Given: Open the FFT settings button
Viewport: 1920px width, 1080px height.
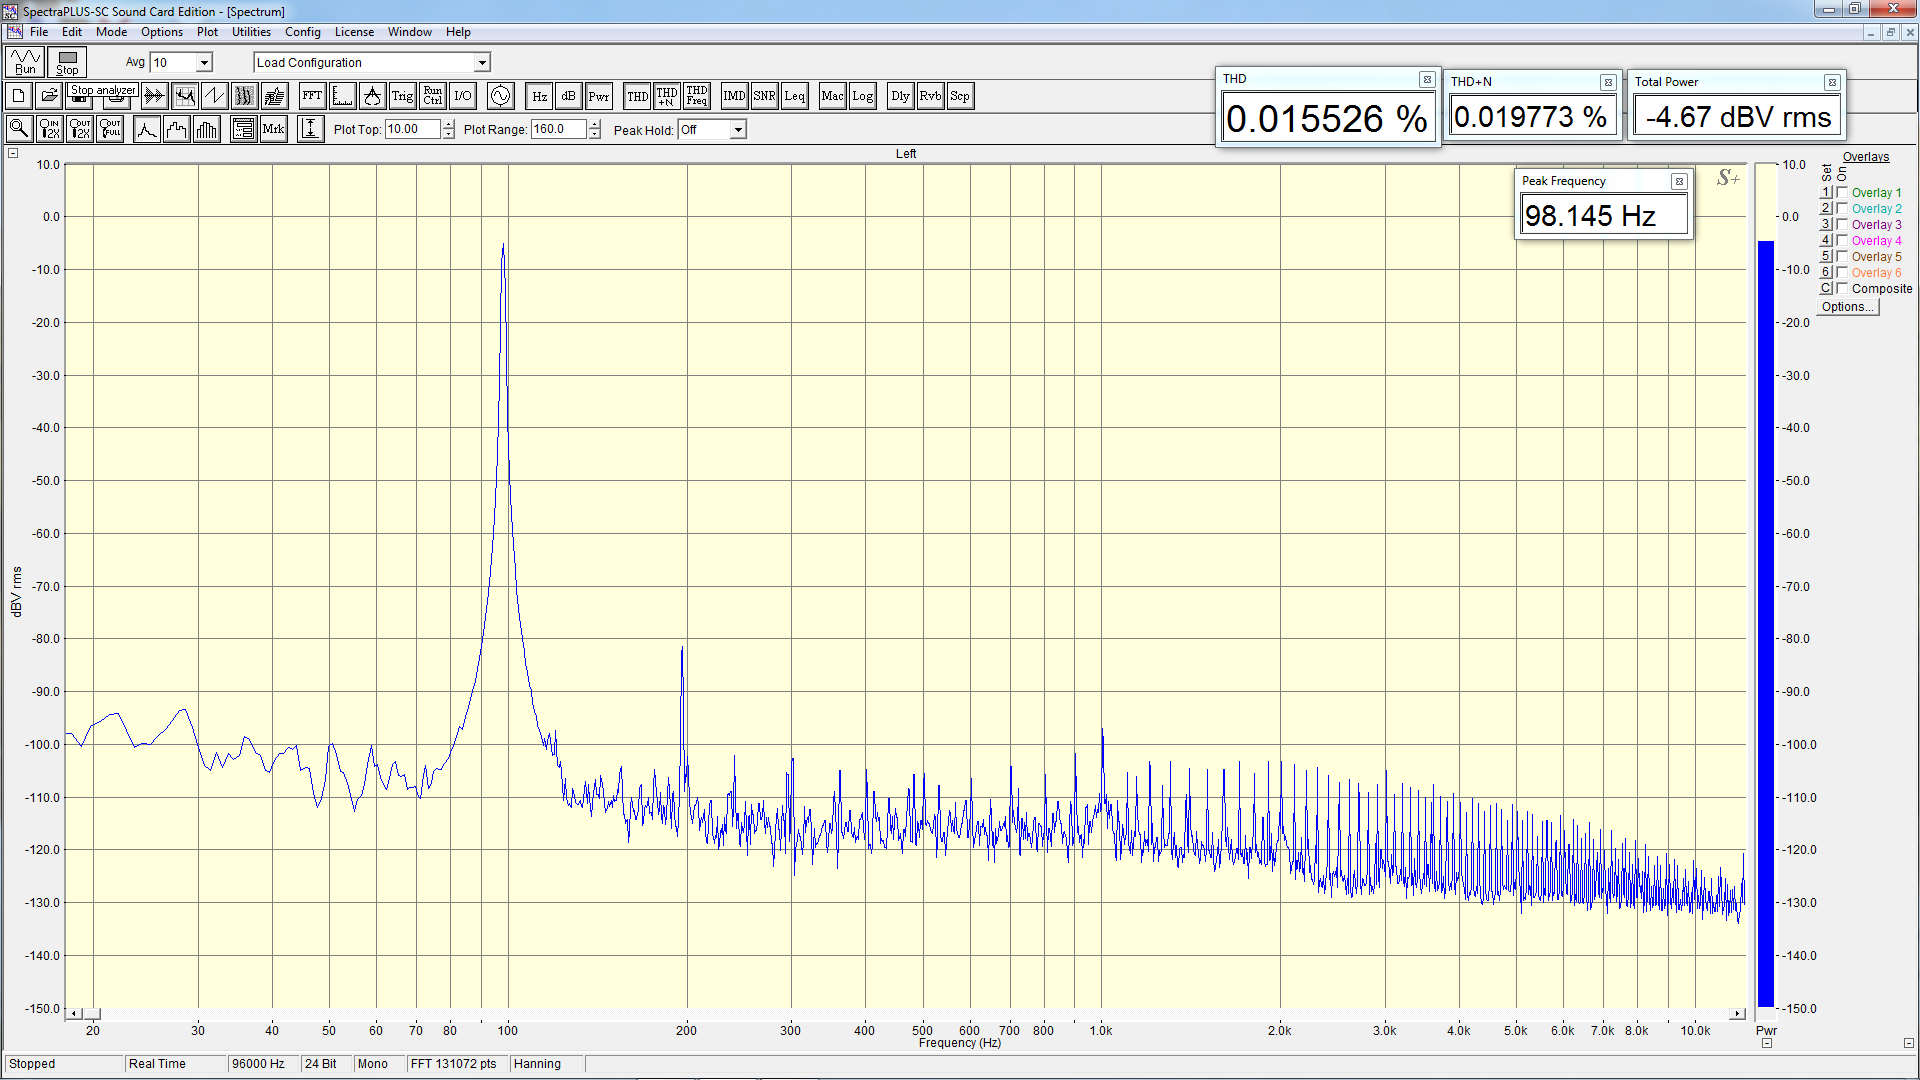Looking at the screenshot, I should coord(312,96).
